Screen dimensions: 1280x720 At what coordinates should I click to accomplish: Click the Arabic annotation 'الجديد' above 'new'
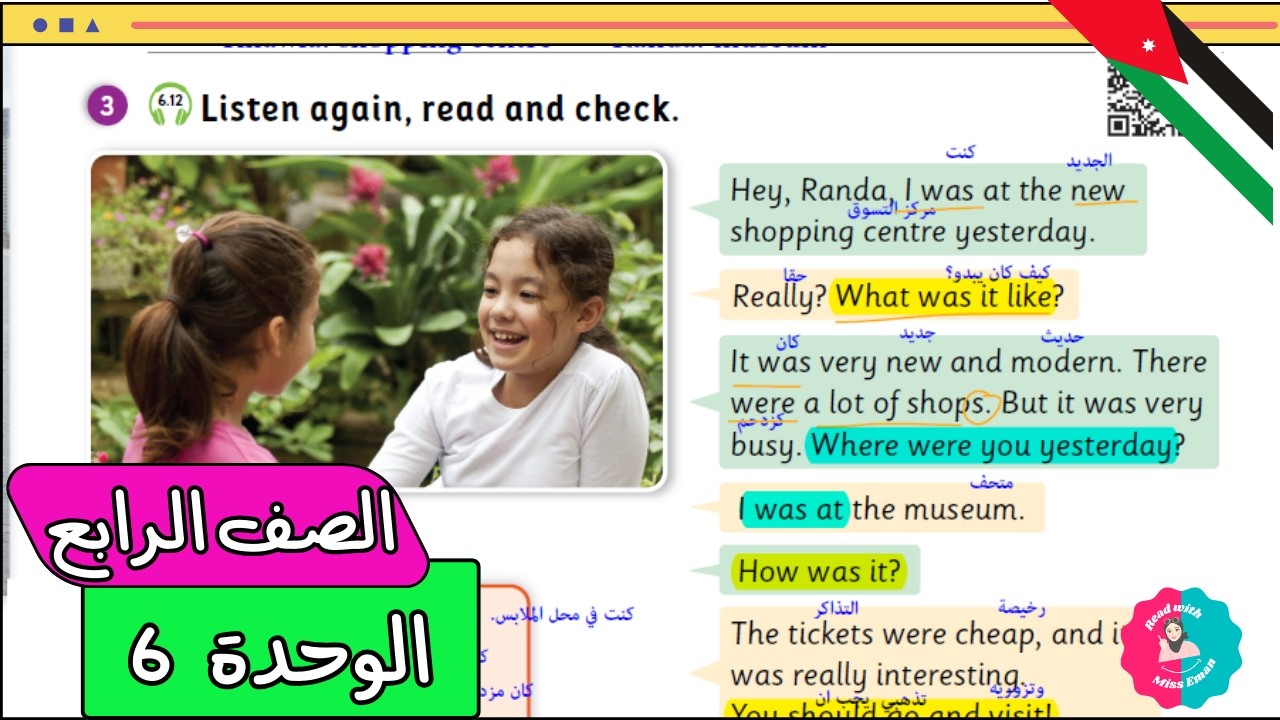pos(1089,160)
